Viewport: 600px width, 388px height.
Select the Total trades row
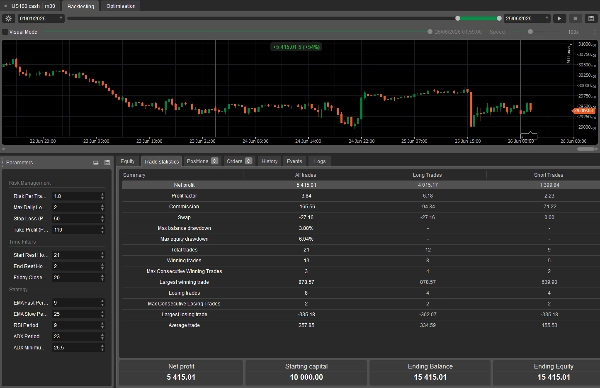[x=361, y=250]
